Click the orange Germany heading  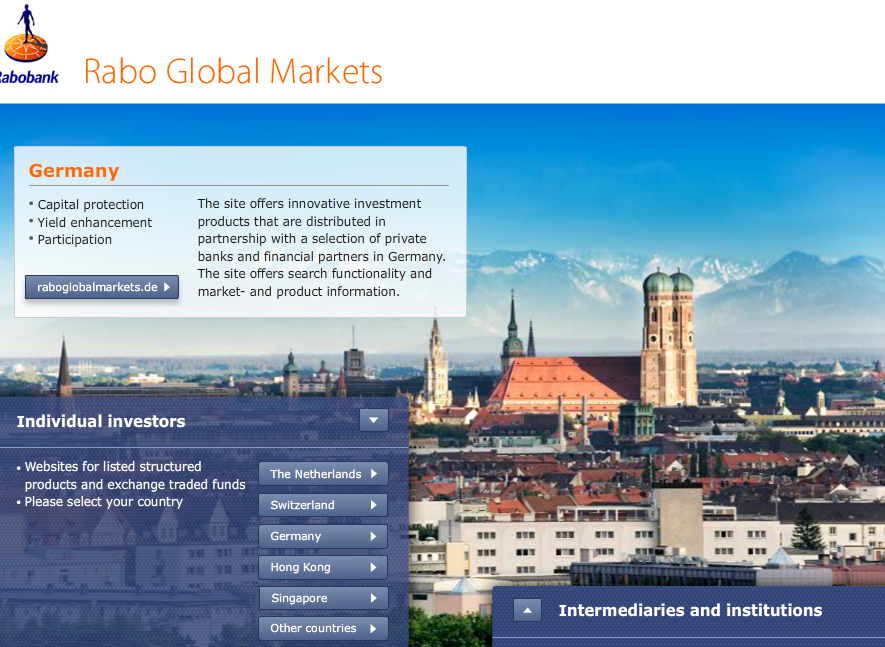click(x=74, y=171)
